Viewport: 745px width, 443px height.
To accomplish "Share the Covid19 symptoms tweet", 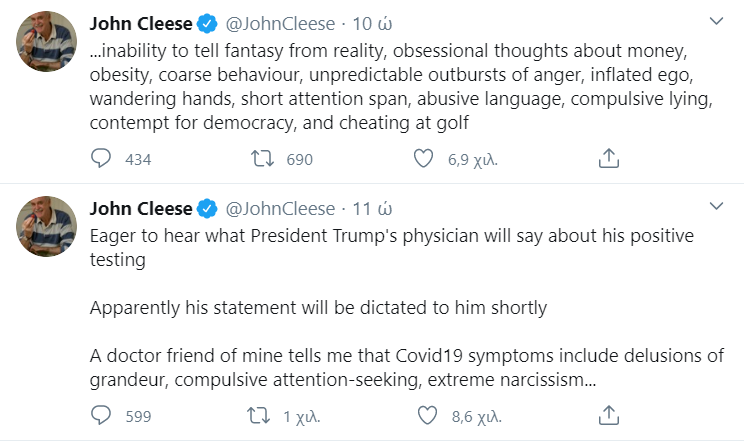I will pos(608,415).
